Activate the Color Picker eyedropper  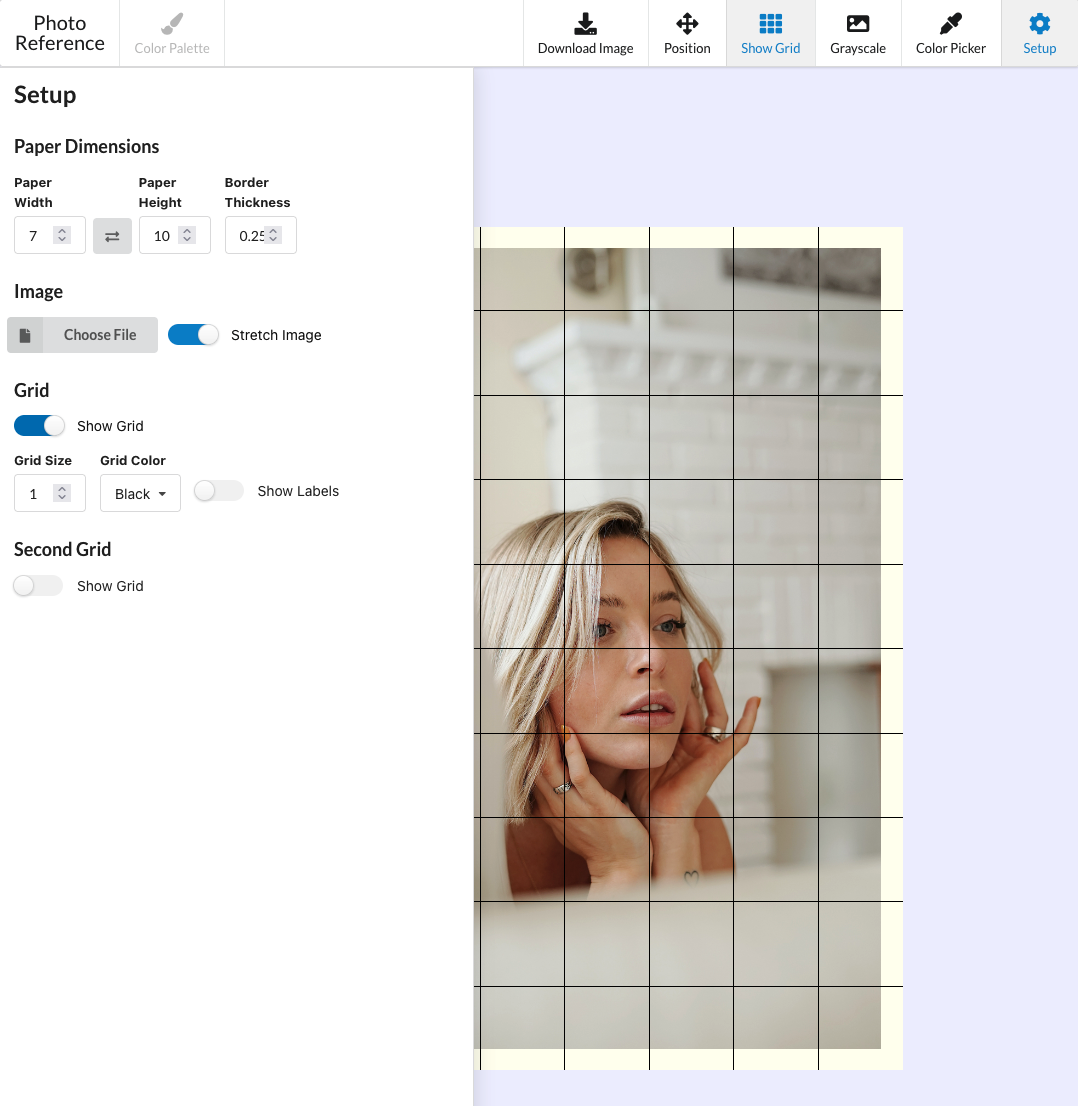pyautogui.click(x=950, y=34)
